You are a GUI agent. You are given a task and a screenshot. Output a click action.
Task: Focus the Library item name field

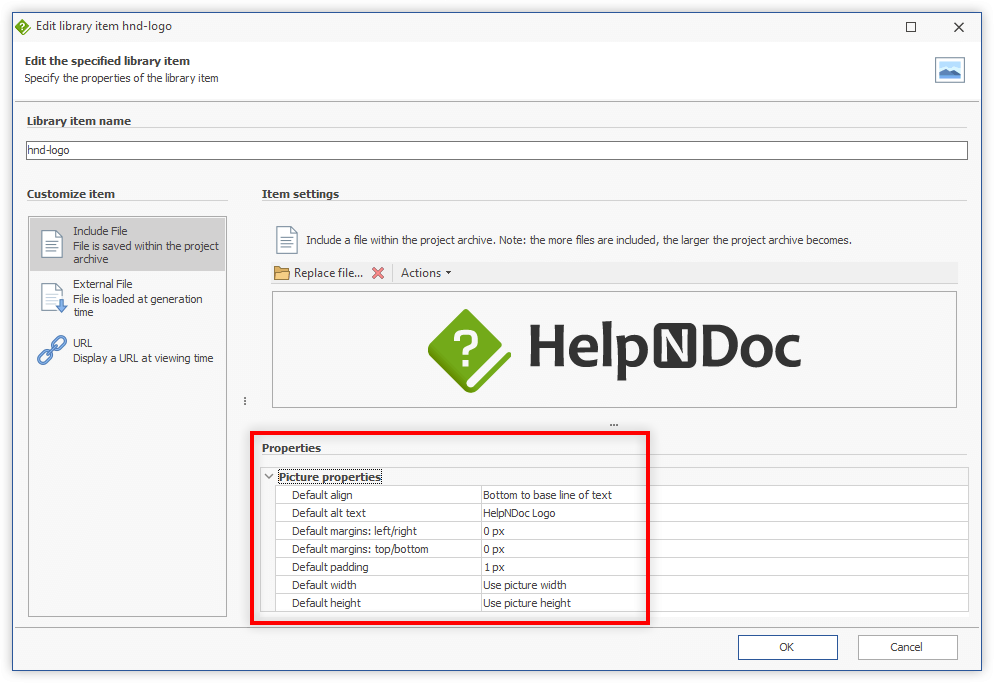point(497,150)
